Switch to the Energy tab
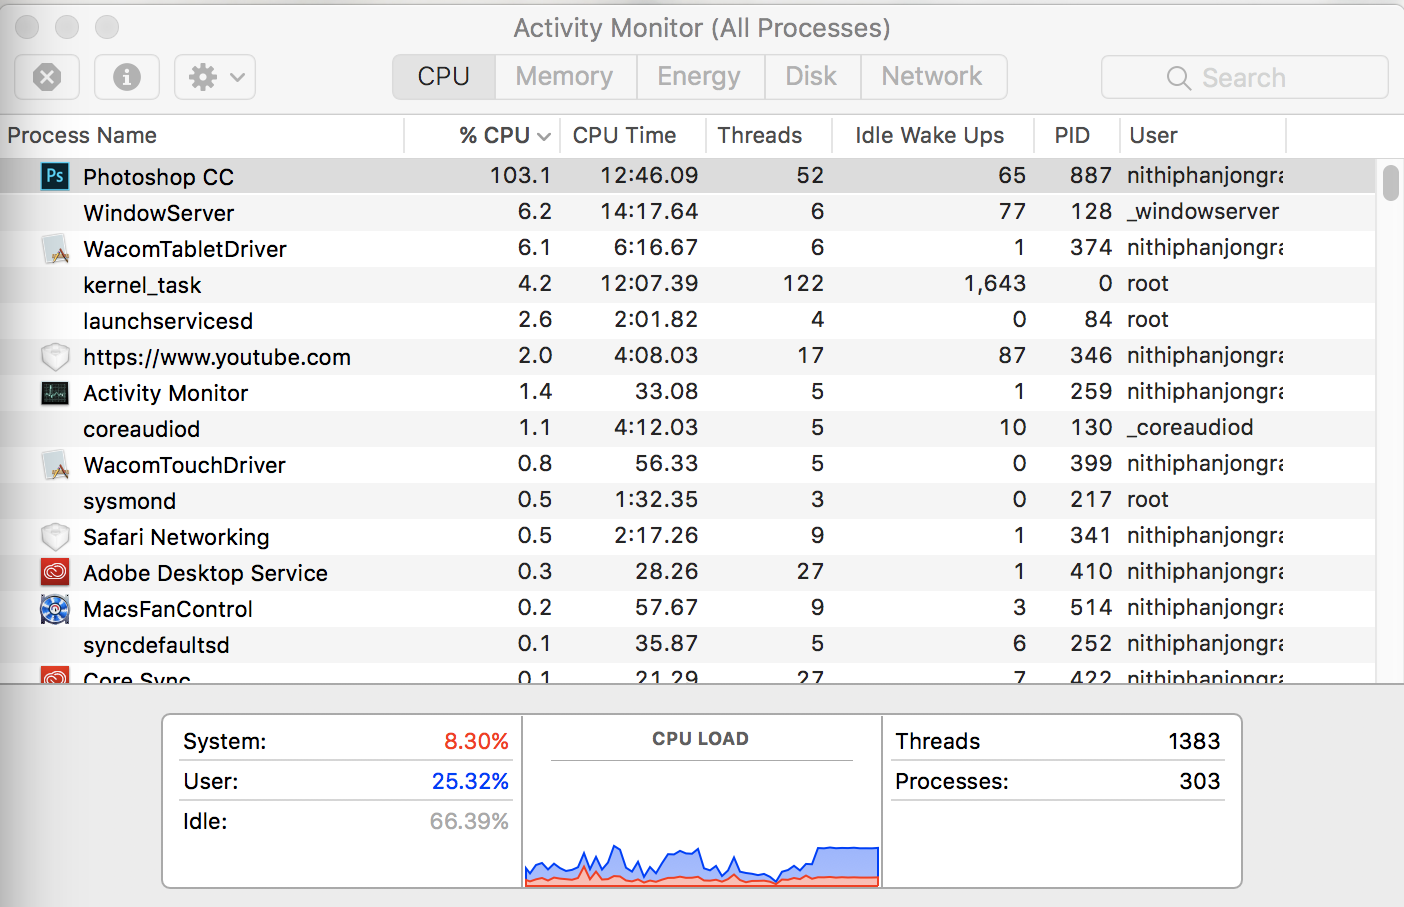This screenshot has width=1404, height=907. 699,77
